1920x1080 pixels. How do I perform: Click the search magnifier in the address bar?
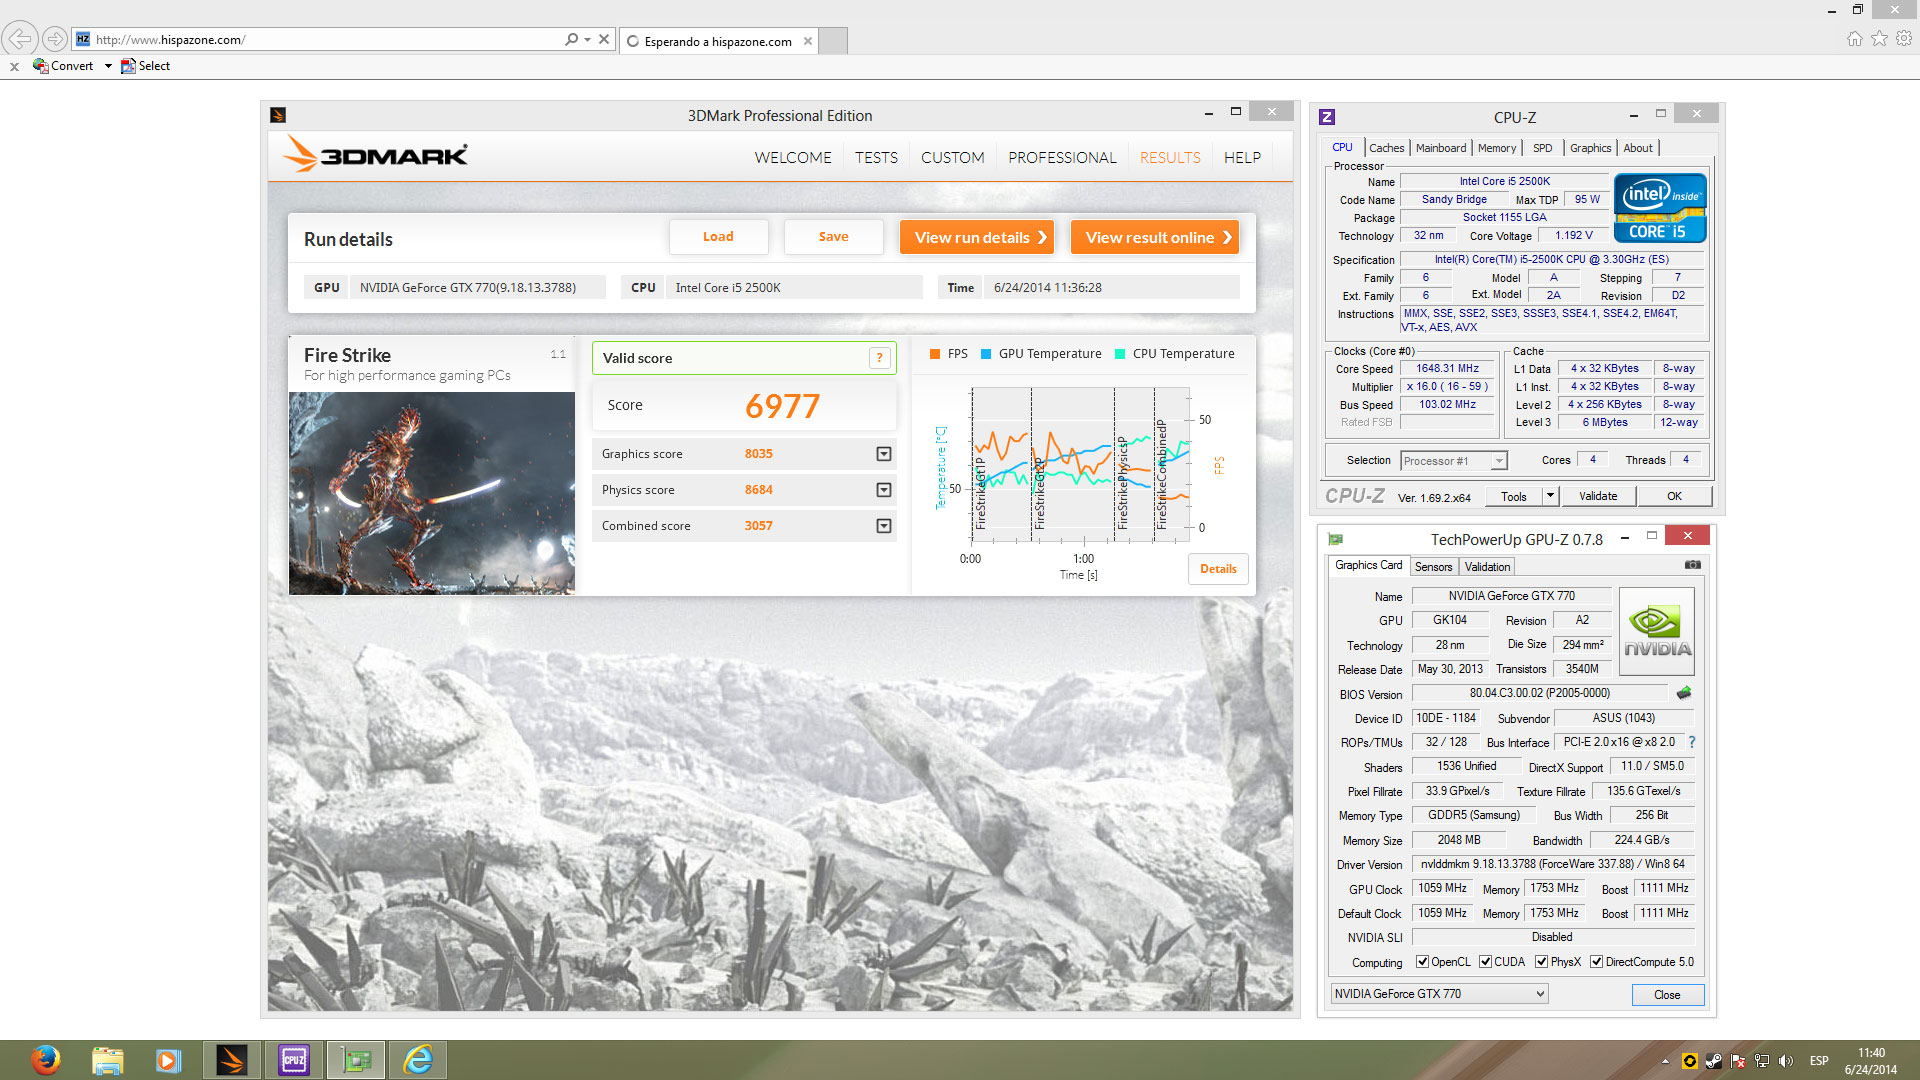(x=571, y=39)
